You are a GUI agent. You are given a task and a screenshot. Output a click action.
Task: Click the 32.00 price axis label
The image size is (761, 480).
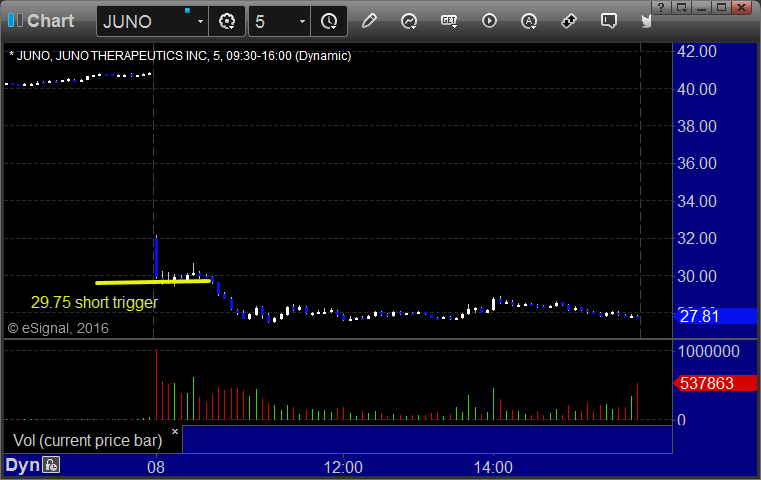pyautogui.click(x=697, y=238)
